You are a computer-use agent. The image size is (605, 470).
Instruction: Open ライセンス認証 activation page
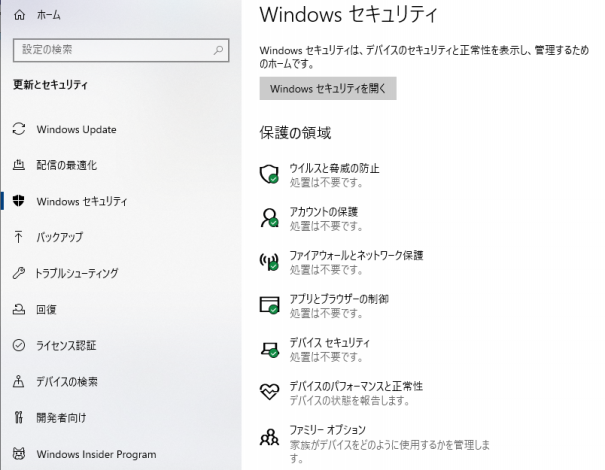66,345
